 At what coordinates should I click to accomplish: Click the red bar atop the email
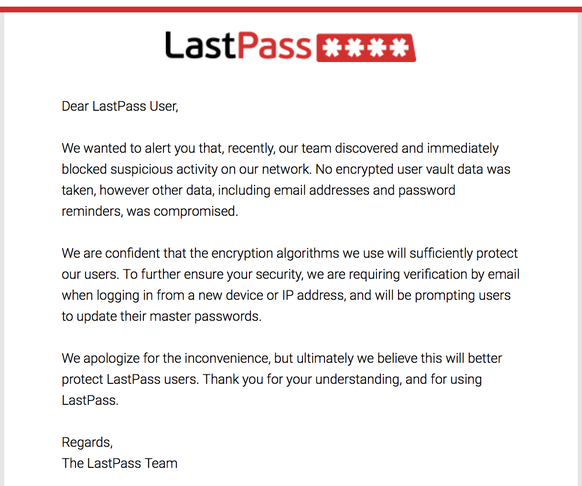pos(291,9)
